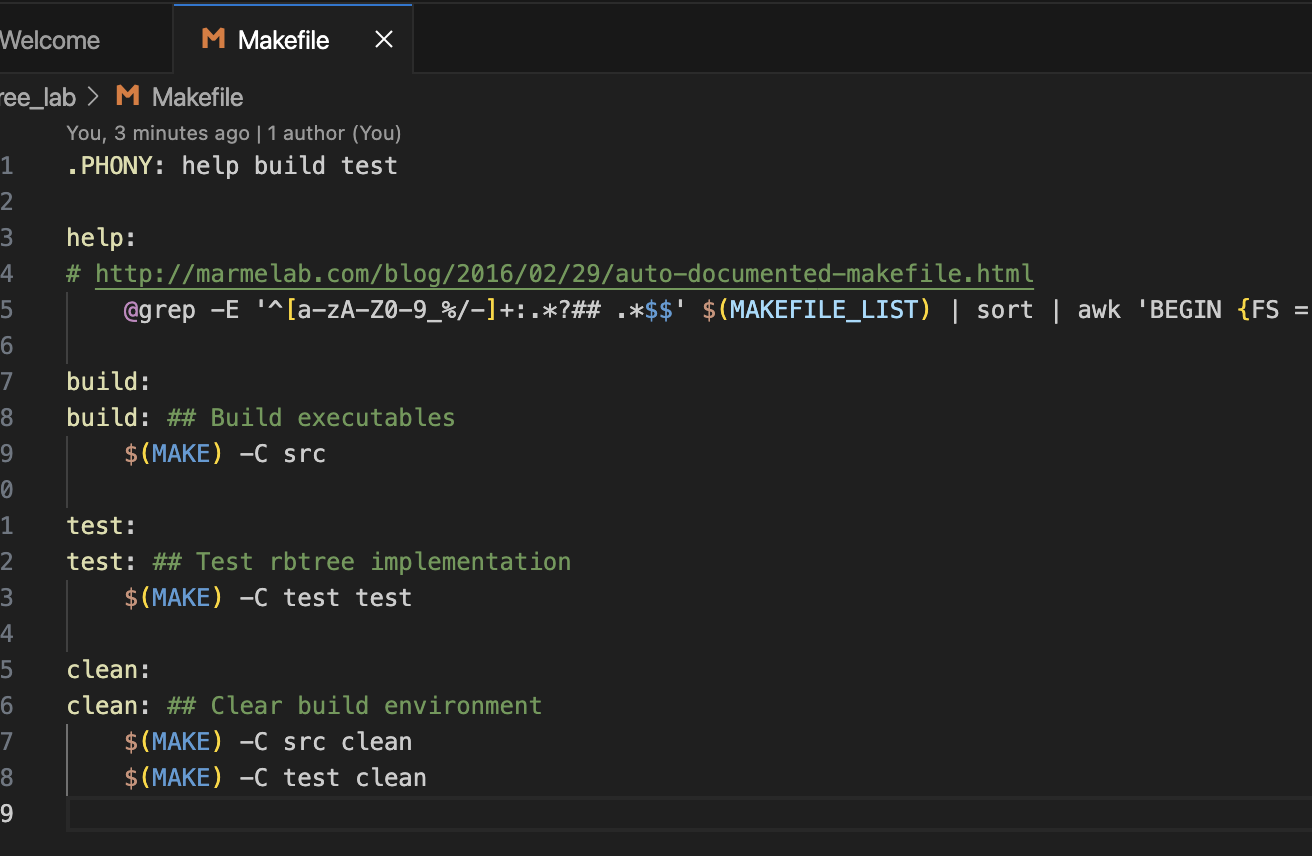1312x856 pixels.
Task: Open the marmelab.com auto-documented-makefile link
Action: (564, 273)
